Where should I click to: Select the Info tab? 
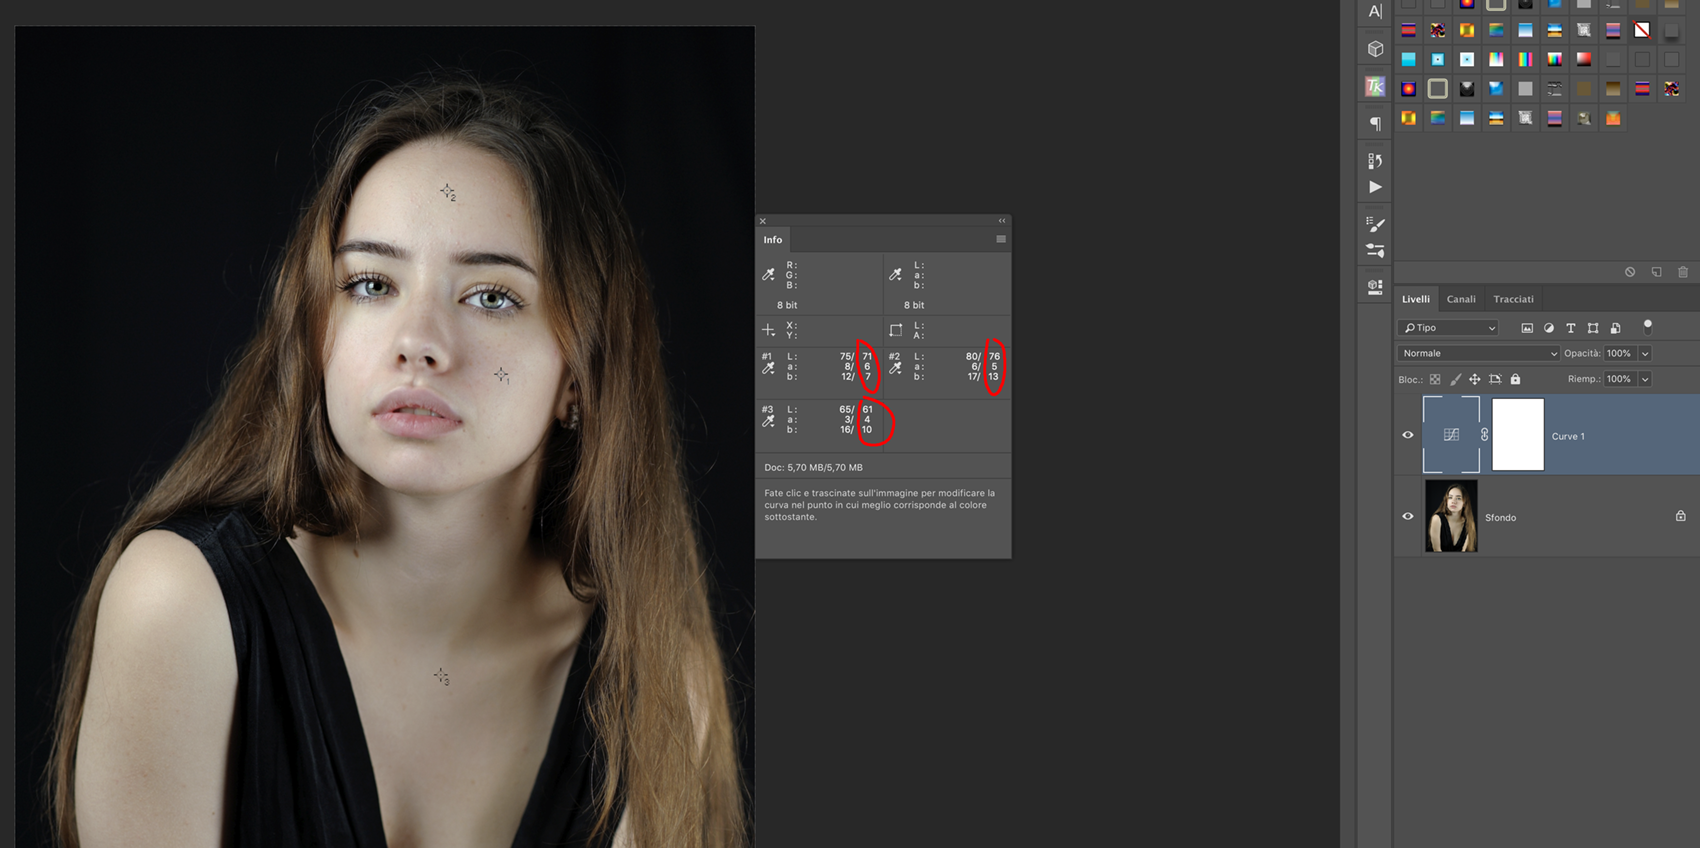[x=773, y=240]
